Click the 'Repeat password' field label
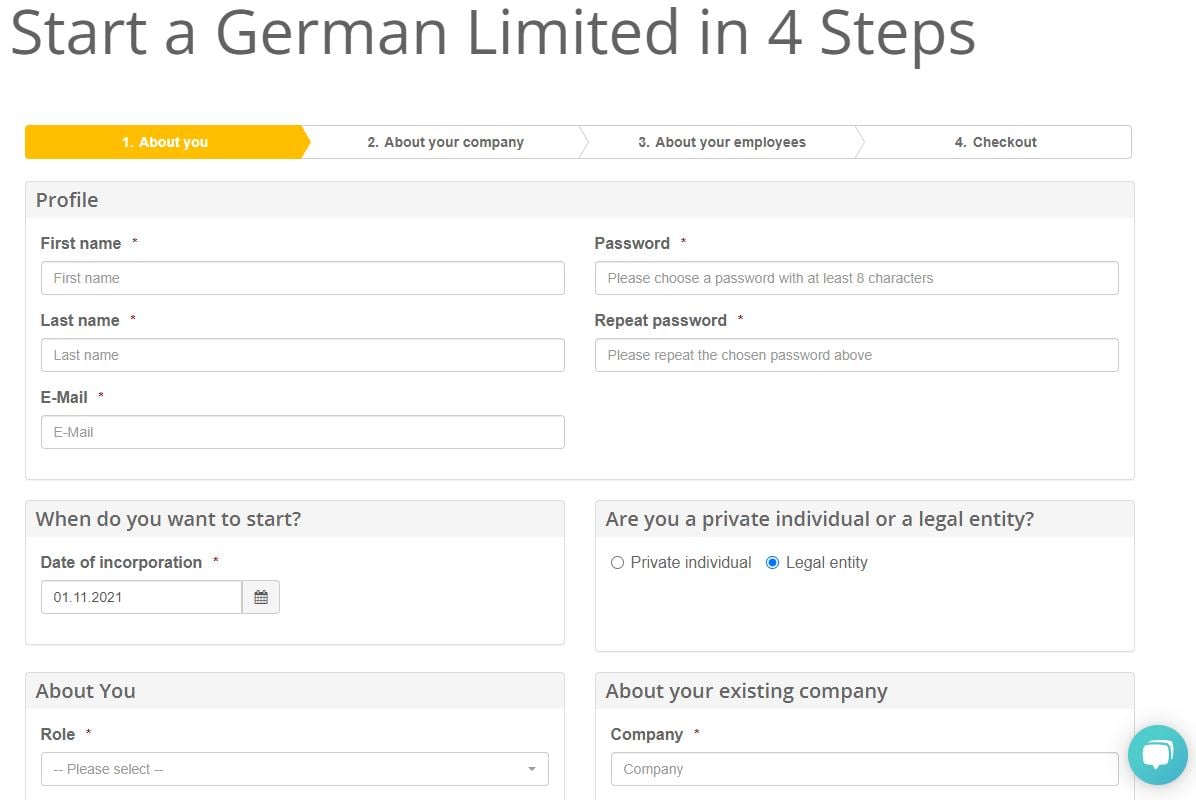 [x=661, y=320]
